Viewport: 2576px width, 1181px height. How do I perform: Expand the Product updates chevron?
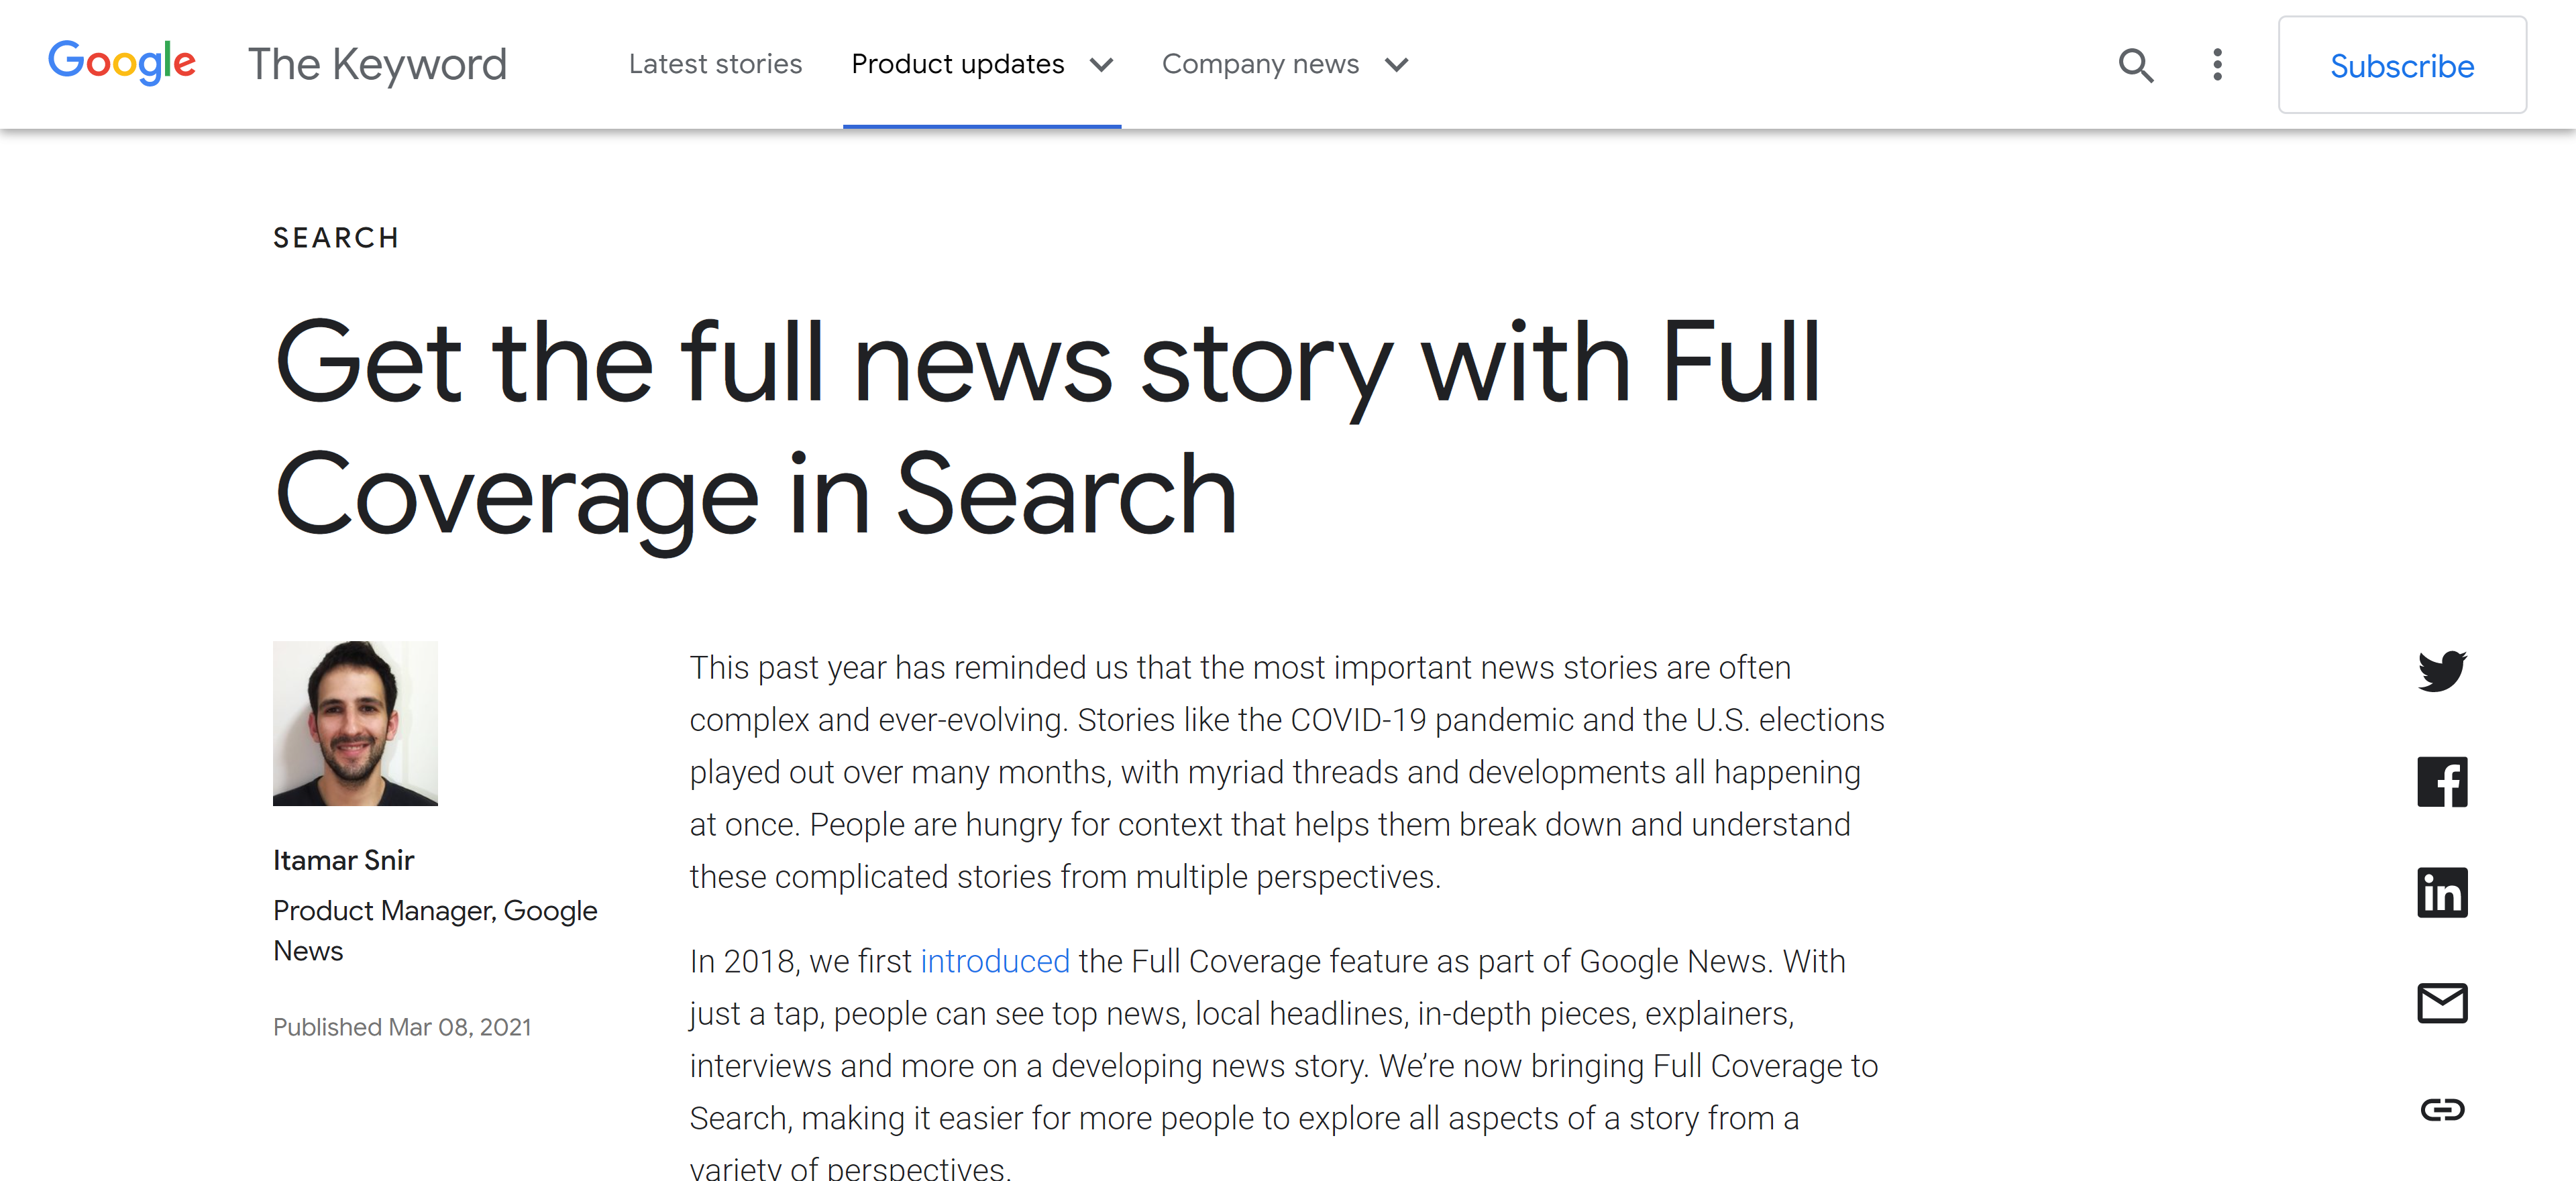click(1101, 65)
